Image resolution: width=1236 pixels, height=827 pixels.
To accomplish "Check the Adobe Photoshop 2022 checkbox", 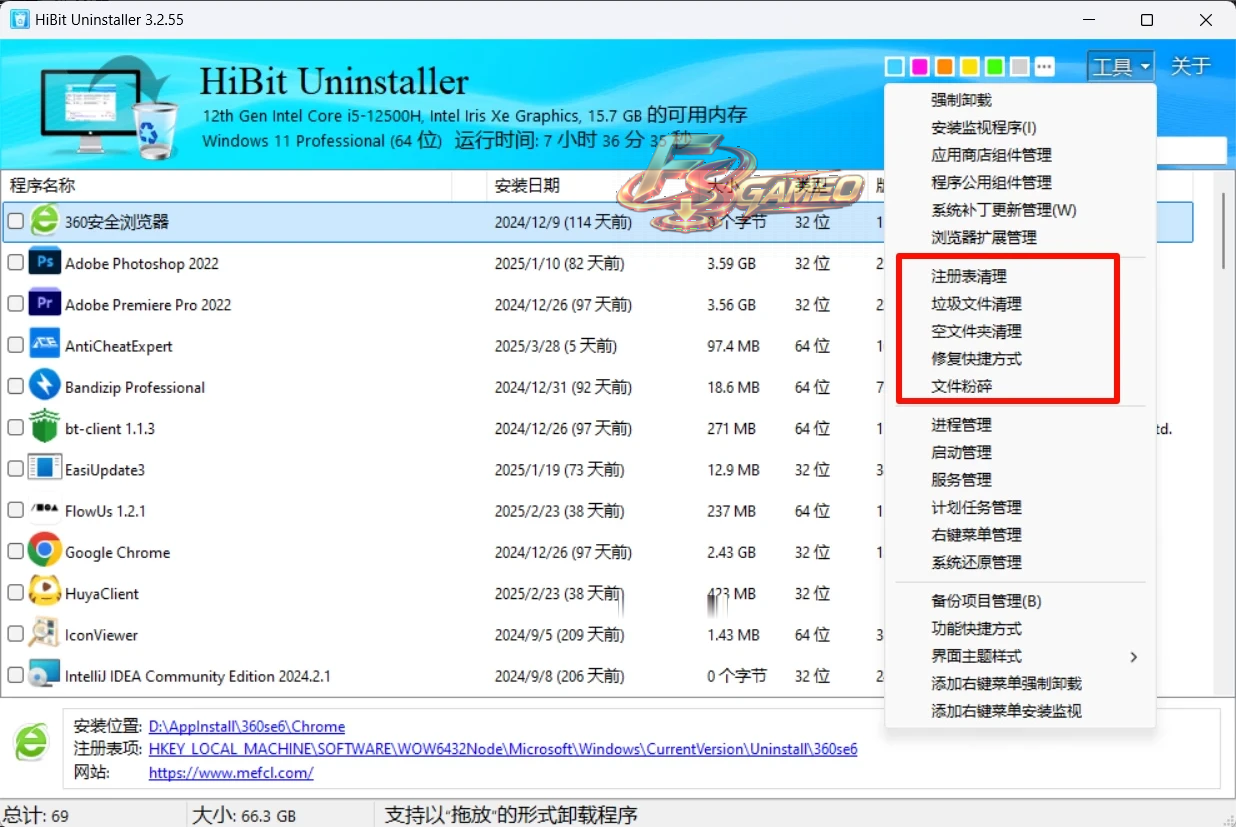I will (15, 263).
